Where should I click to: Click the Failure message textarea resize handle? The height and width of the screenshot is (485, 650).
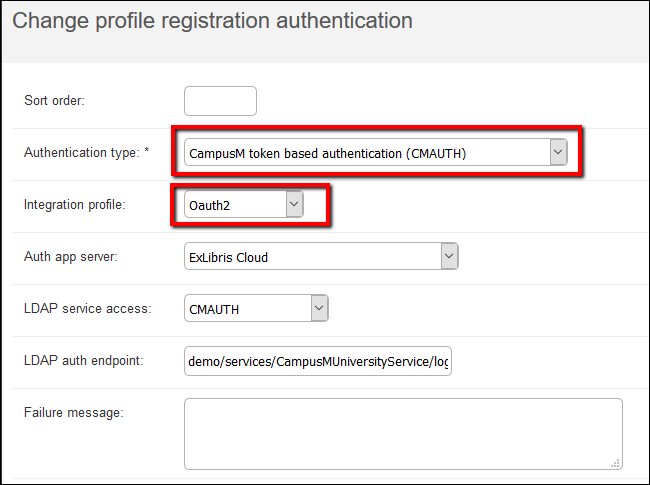(616, 463)
